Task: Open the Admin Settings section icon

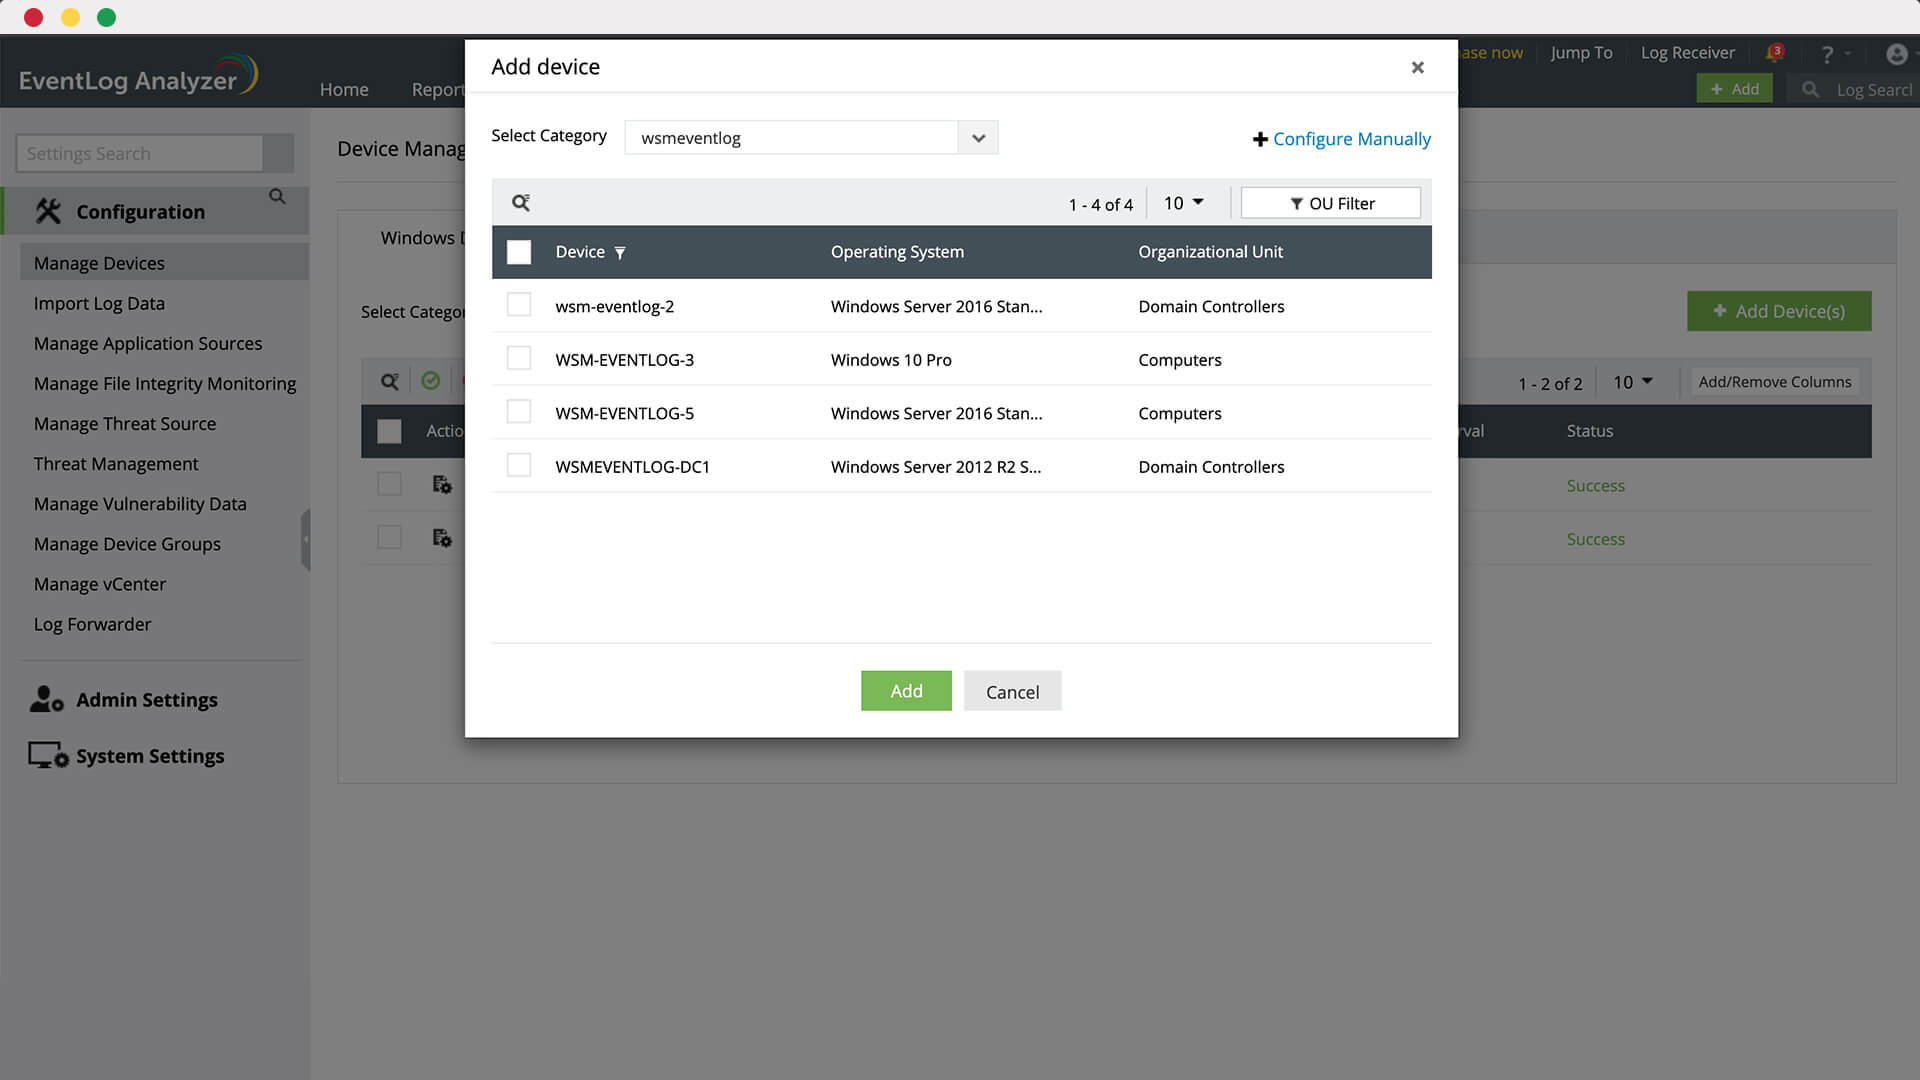Action: click(45, 699)
